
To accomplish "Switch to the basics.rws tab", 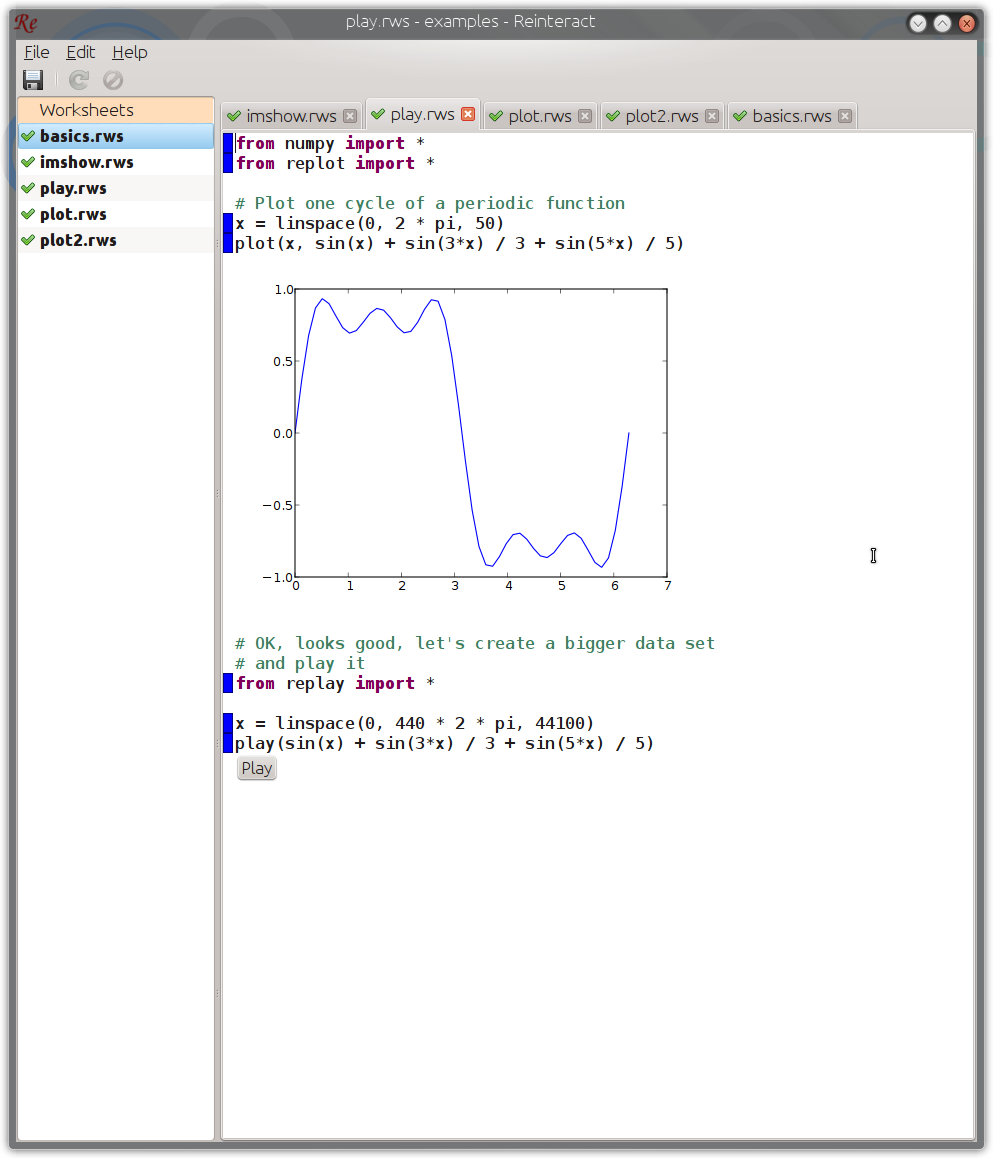I will coord(791,116).
